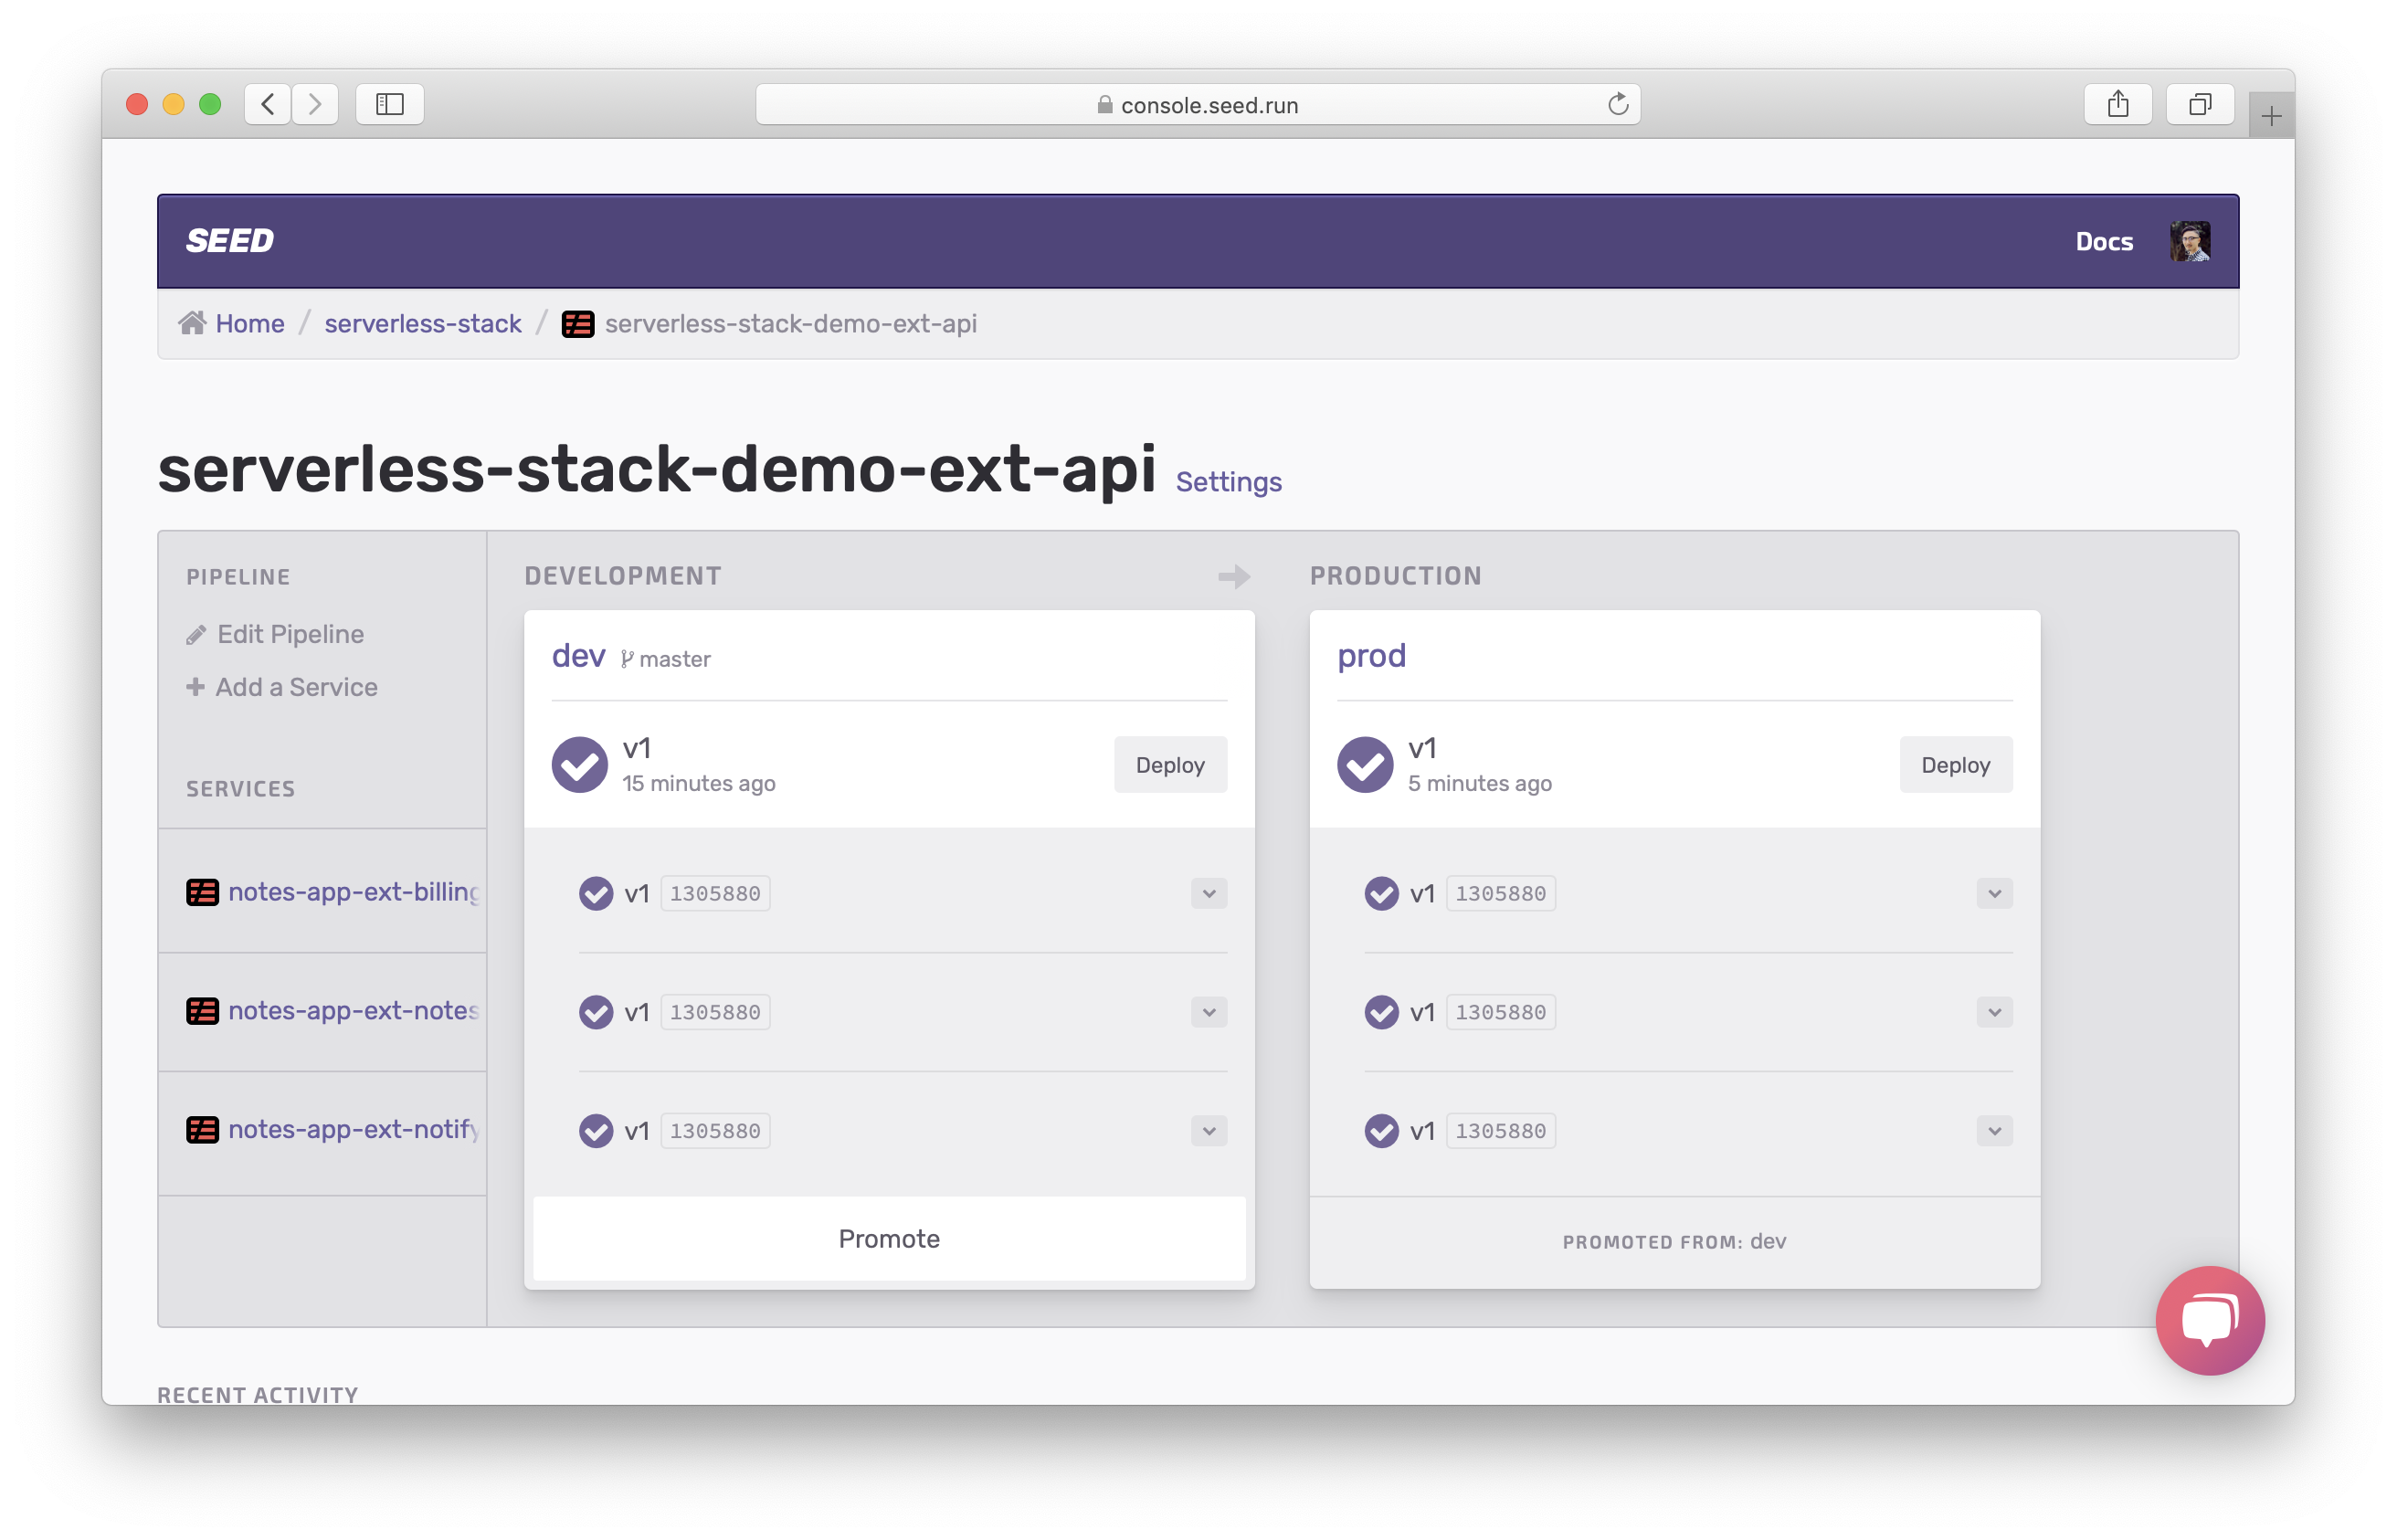The height and width of the screenshot is (1540, 2397).
Task: Click Deploy button in prod stage
Action: tap(1955, 765)
